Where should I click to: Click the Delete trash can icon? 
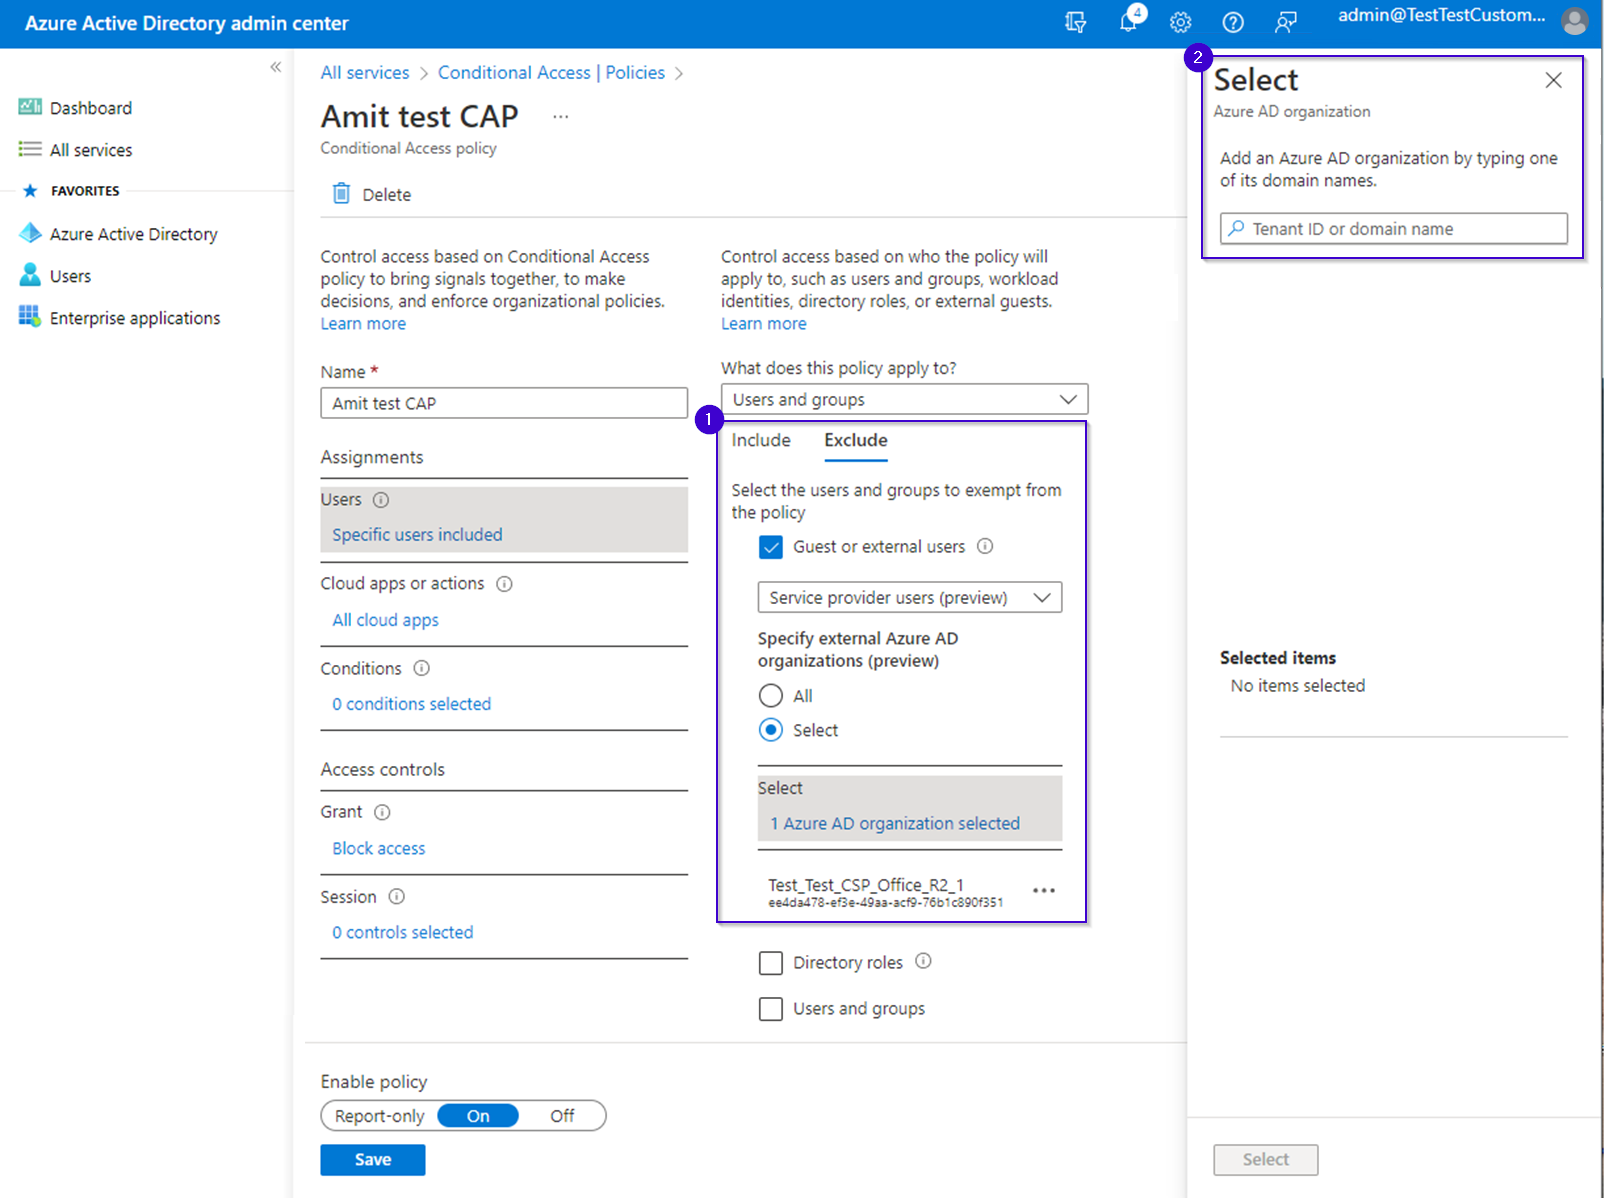(341, 193)
